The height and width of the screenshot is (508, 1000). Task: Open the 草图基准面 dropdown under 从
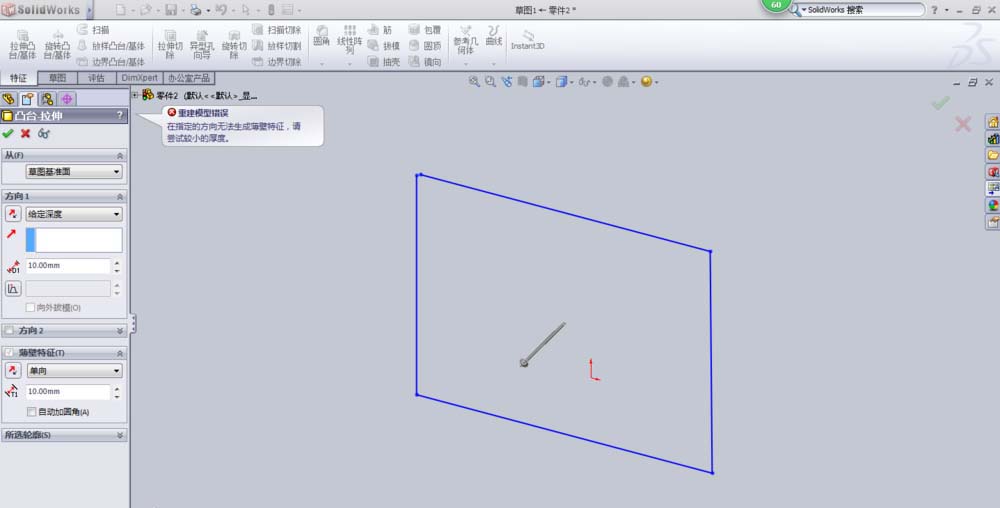point(74,171)
